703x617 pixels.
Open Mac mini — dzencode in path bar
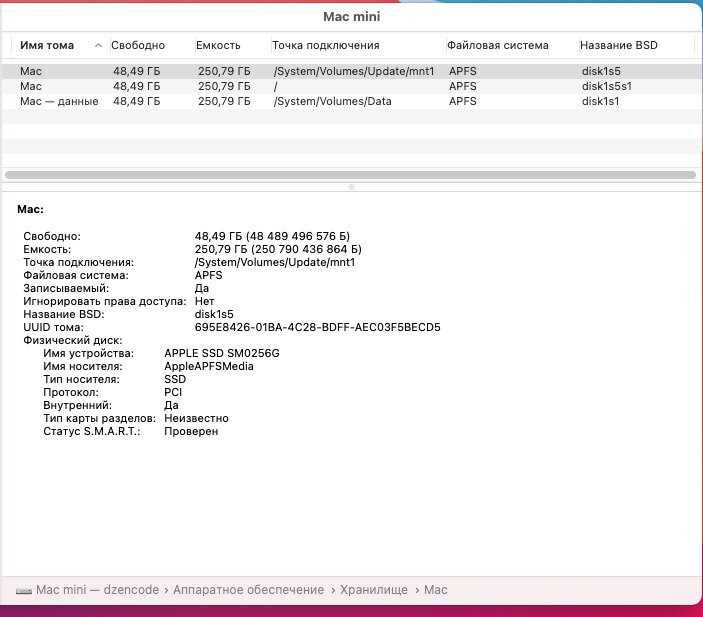tap(97, 590)
